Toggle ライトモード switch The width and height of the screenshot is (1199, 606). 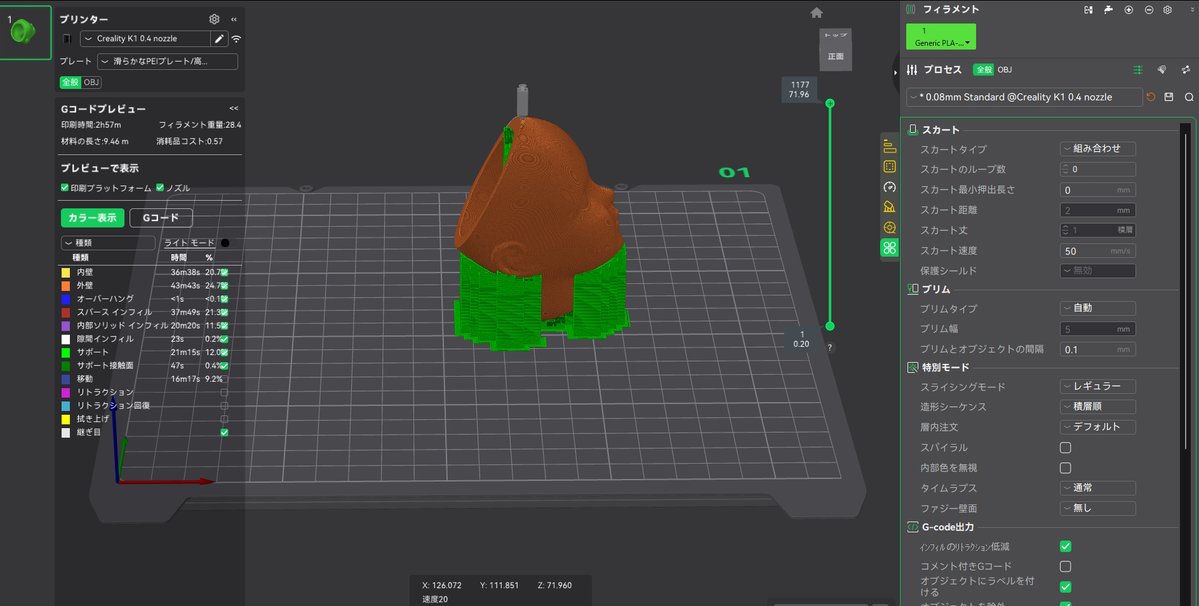tap(225, 243)
